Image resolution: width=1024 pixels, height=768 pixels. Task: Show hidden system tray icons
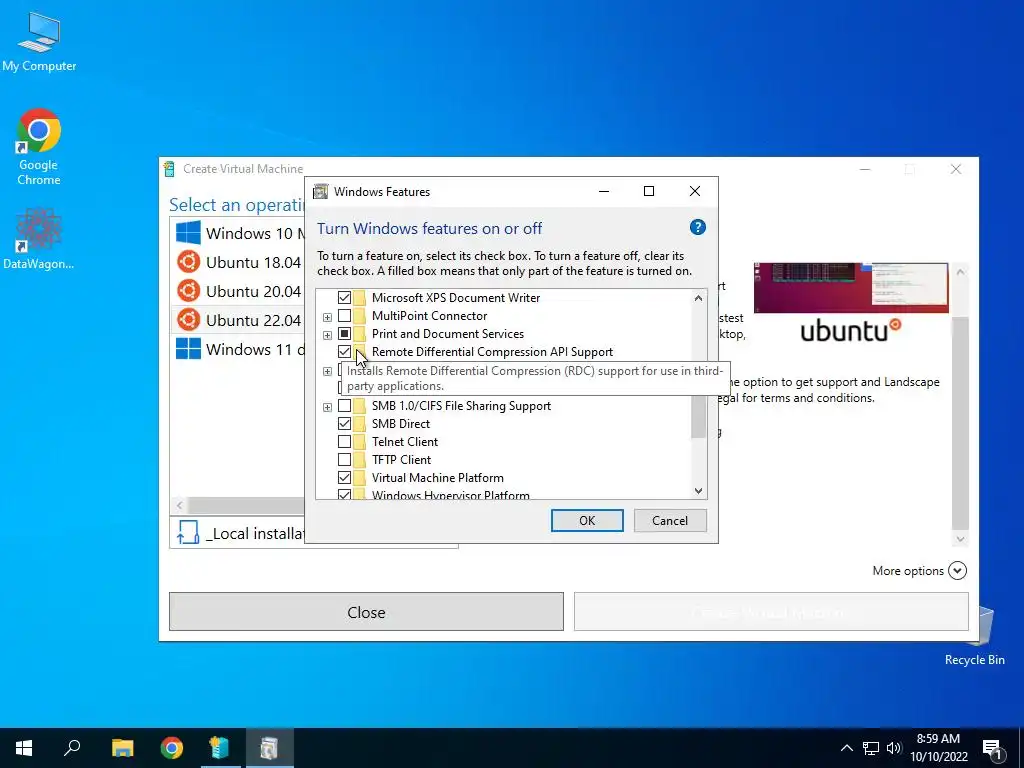click(x=846, y=748)
